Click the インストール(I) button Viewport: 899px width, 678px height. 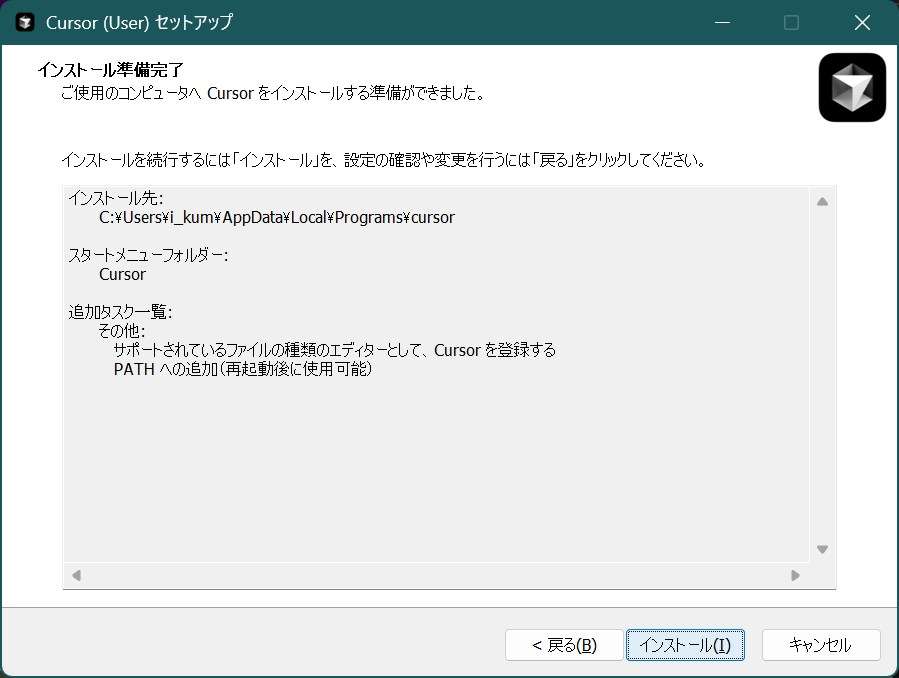click(685, 645)
